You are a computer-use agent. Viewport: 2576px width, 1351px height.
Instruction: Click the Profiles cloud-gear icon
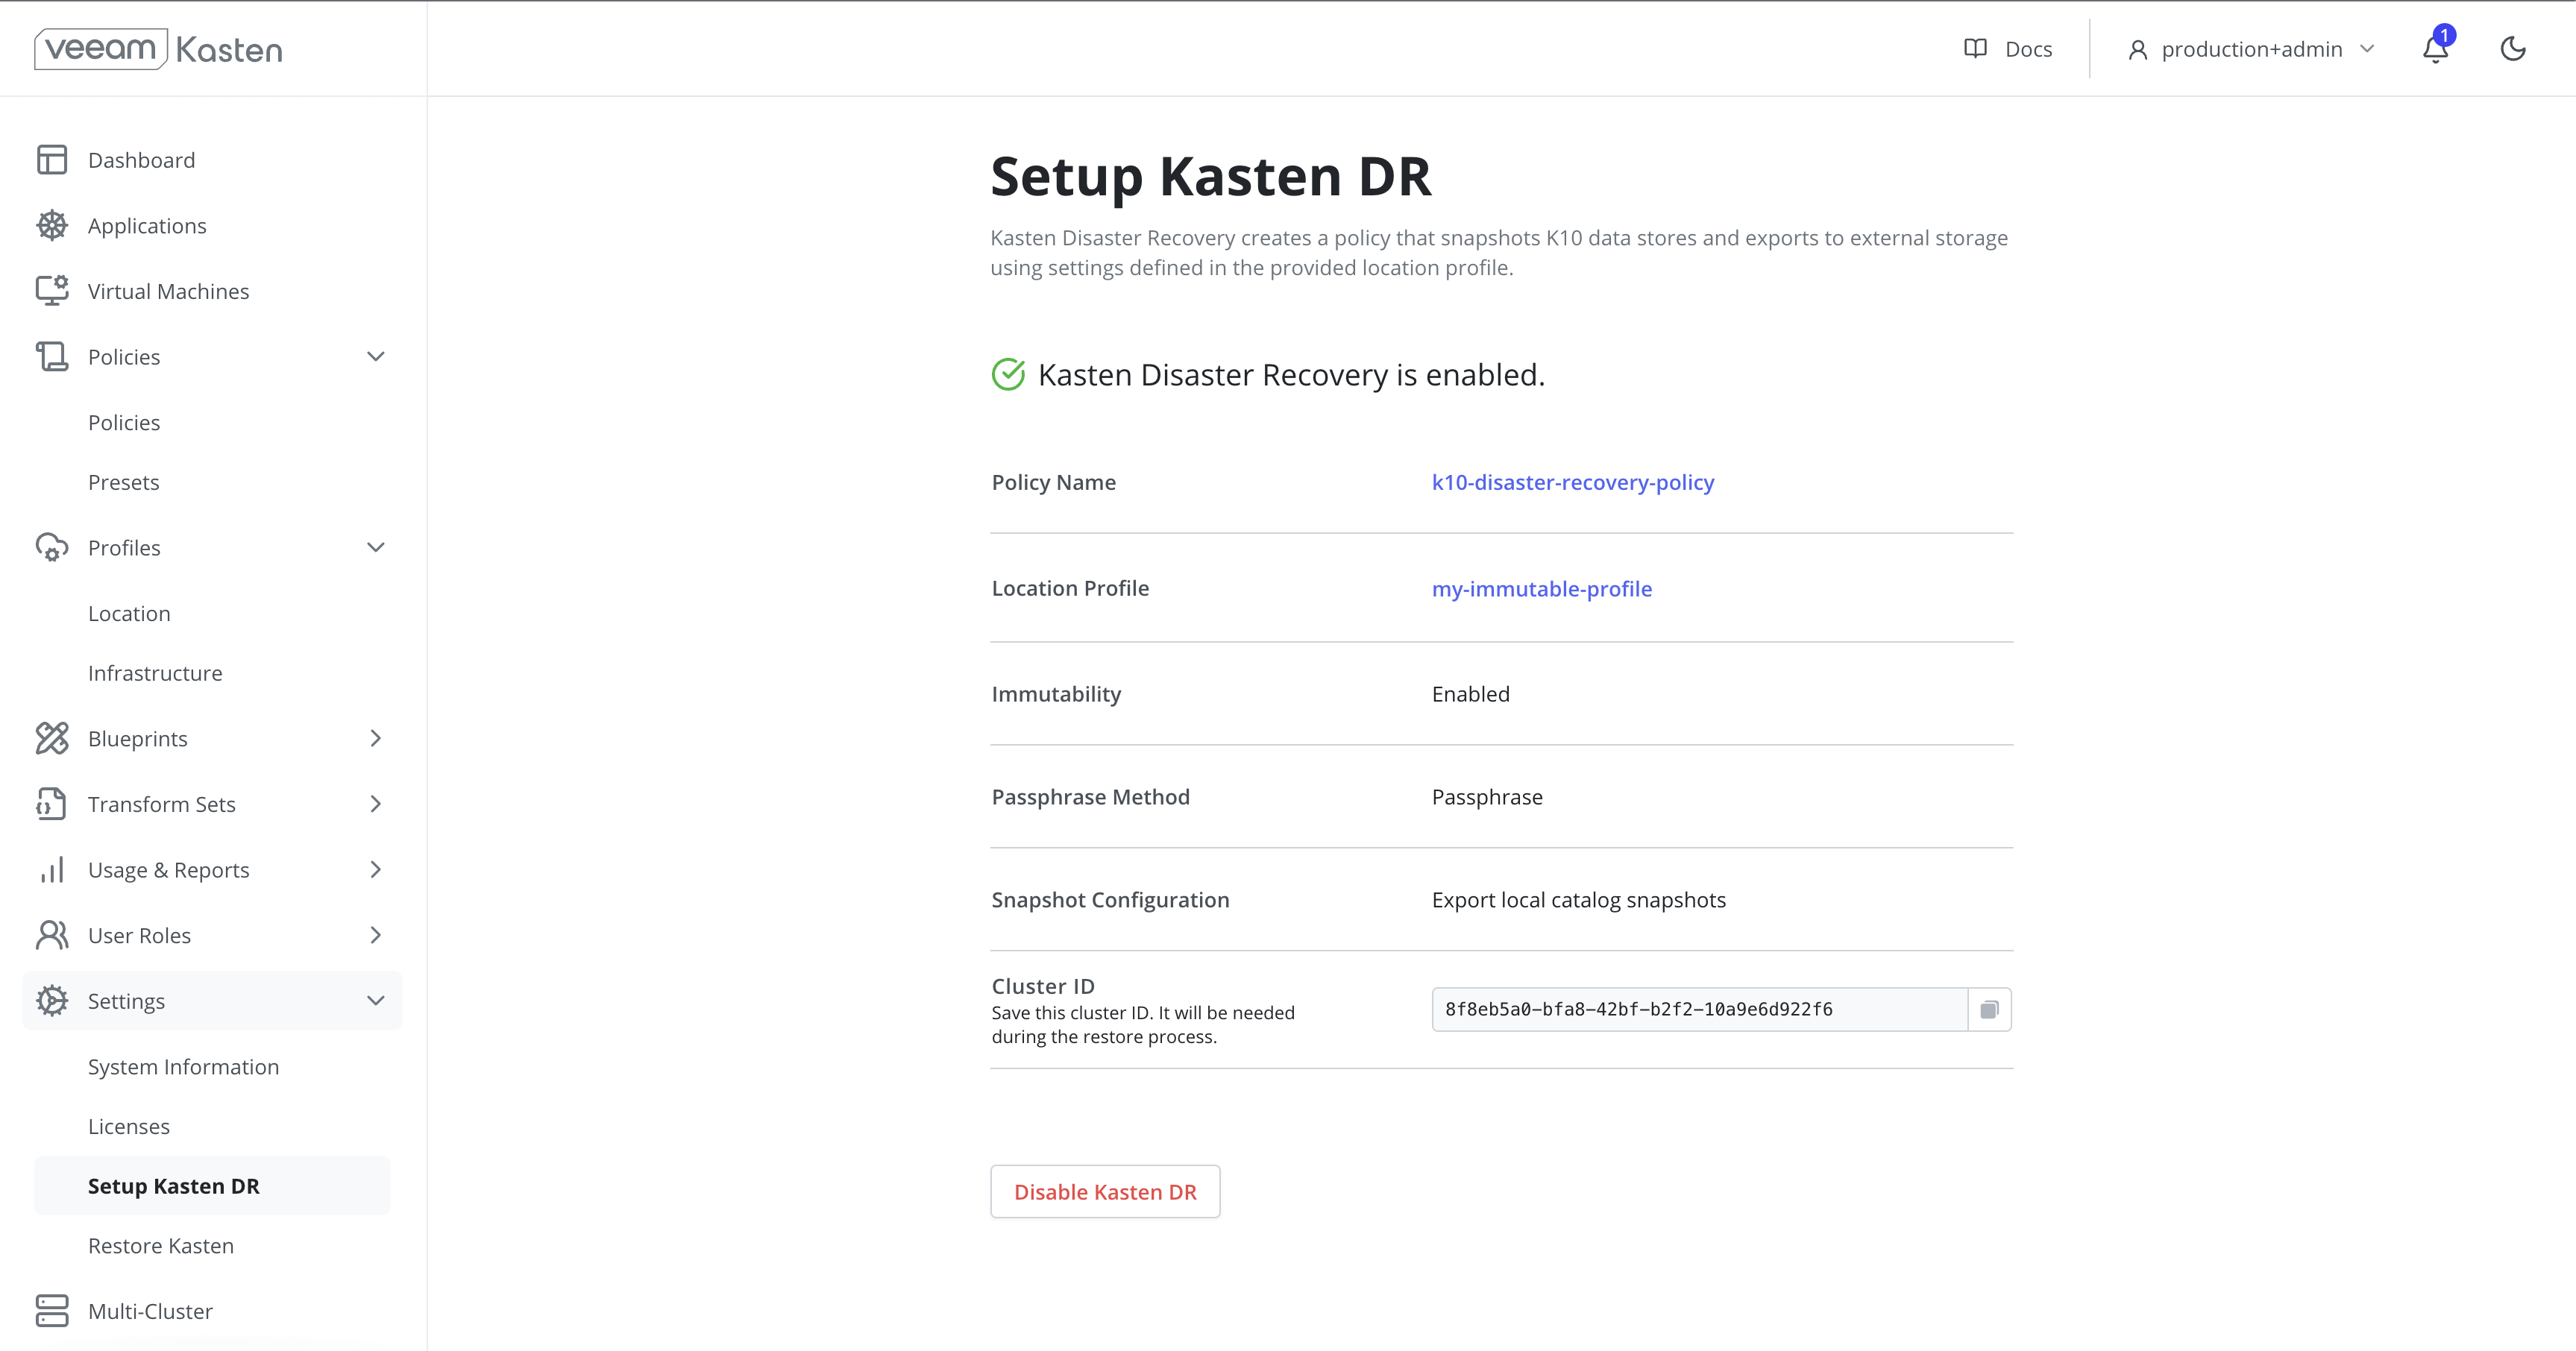(52, 548)
